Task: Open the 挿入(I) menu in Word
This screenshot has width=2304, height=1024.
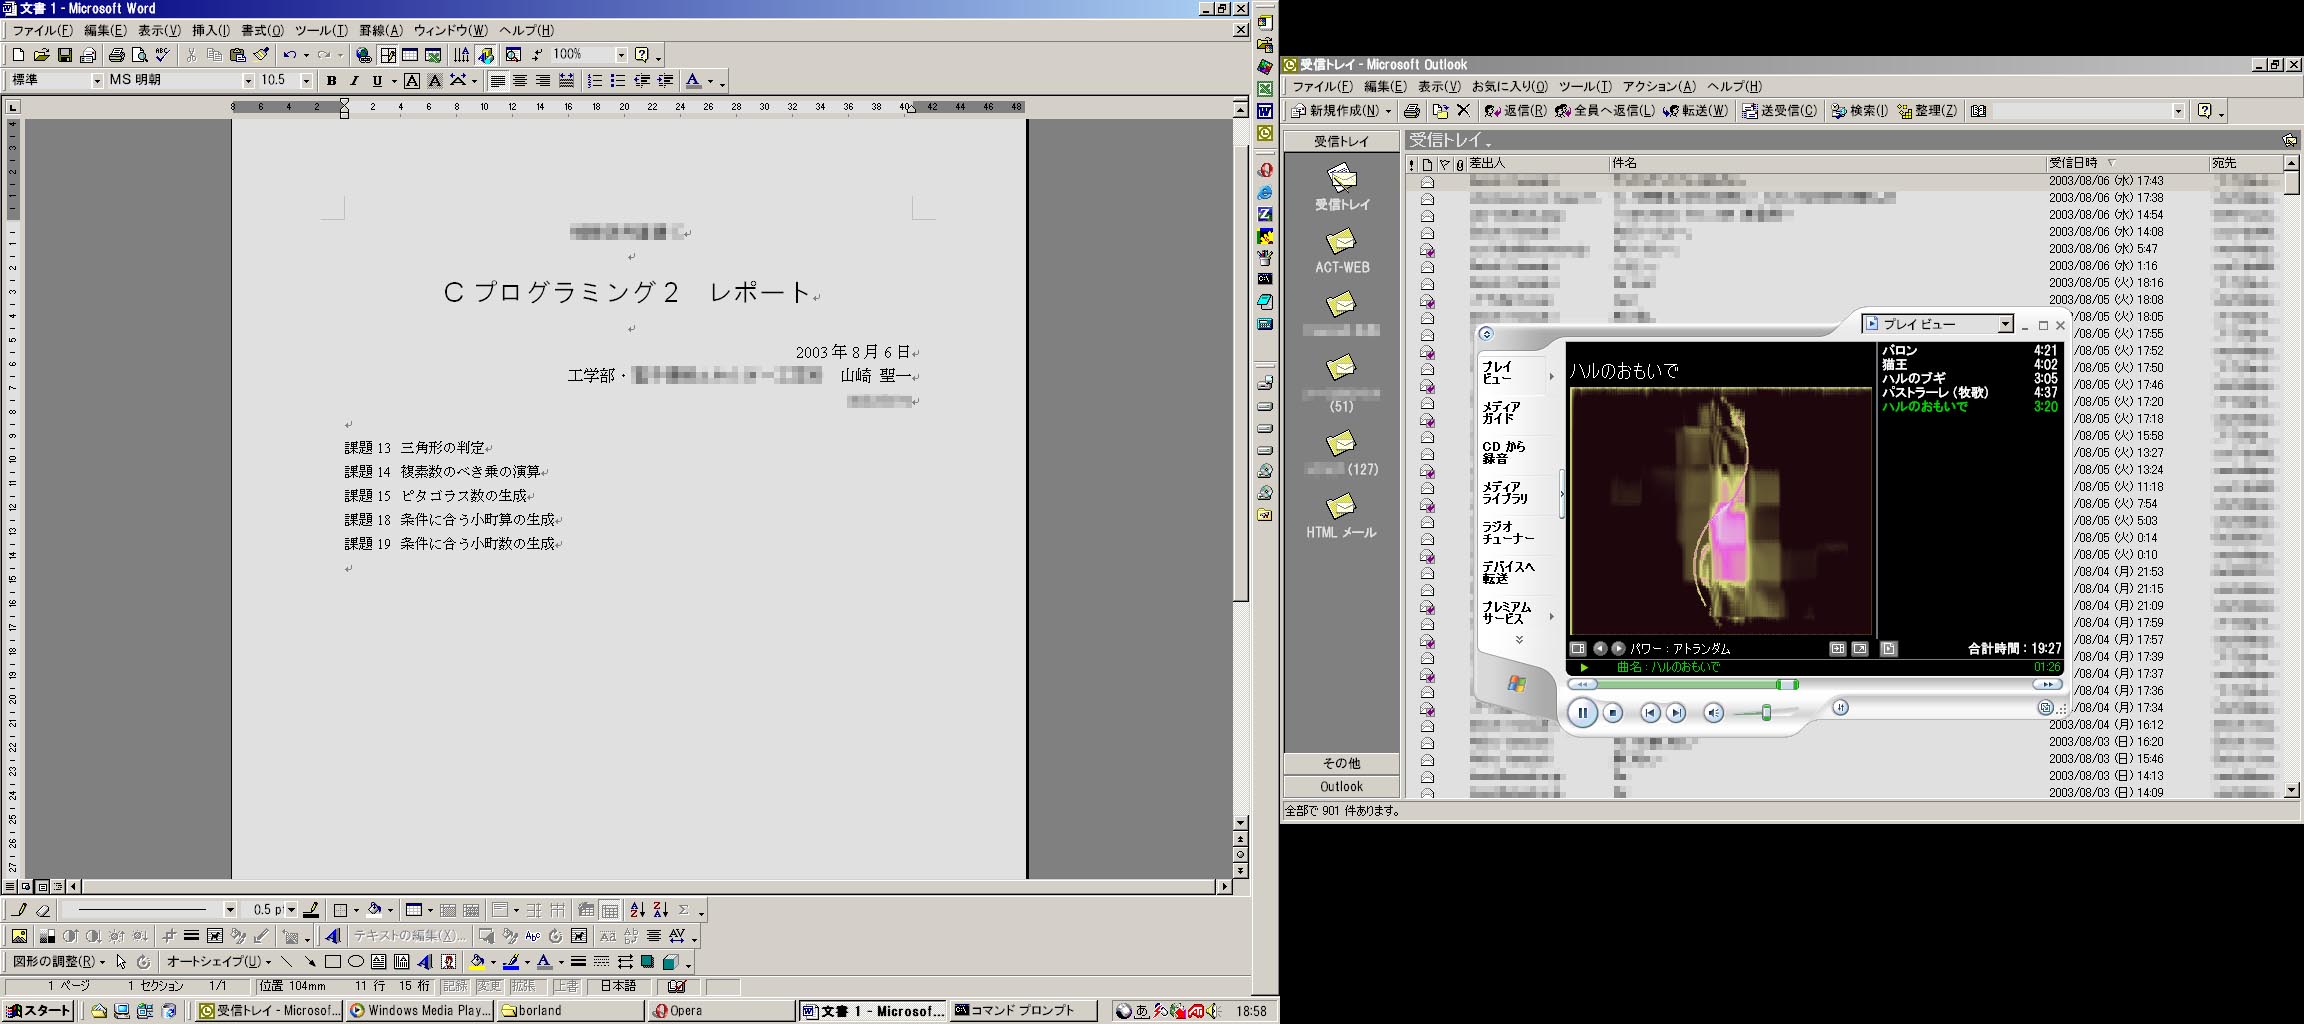Action: click(211, 31)
